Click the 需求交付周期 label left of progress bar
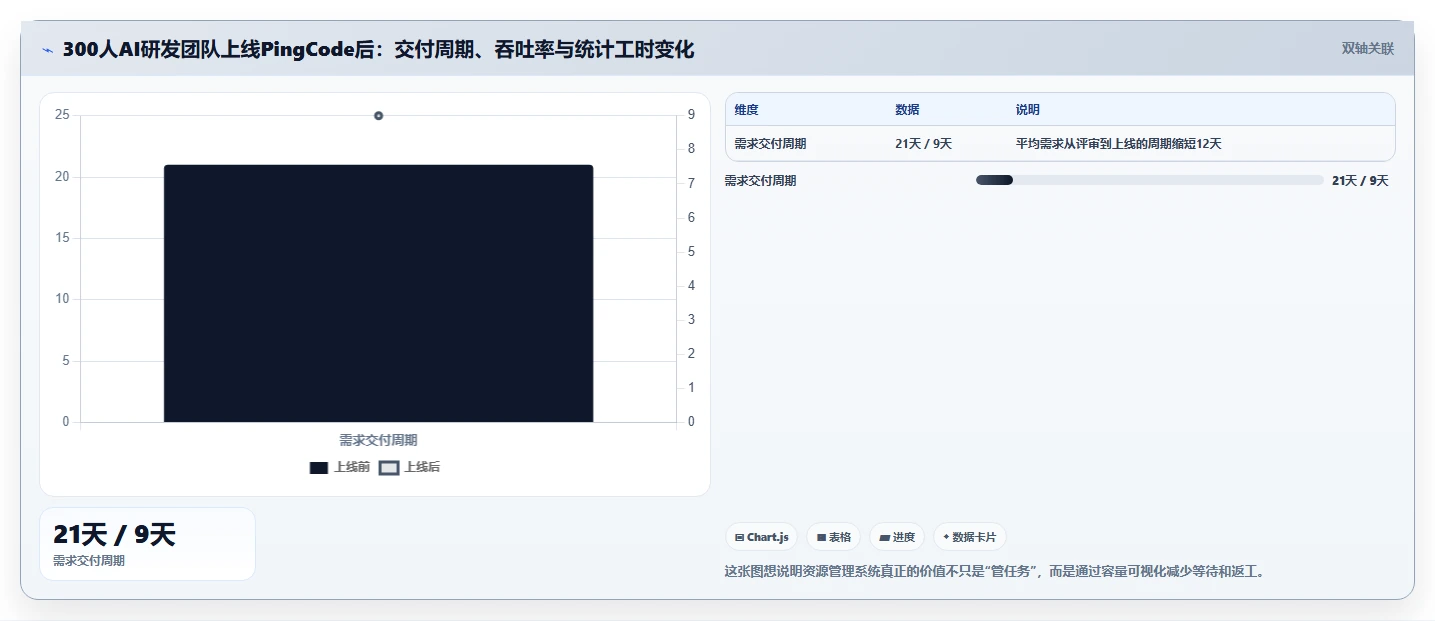This screenshot has width=1435, height=621. click(x=761, y=181)
